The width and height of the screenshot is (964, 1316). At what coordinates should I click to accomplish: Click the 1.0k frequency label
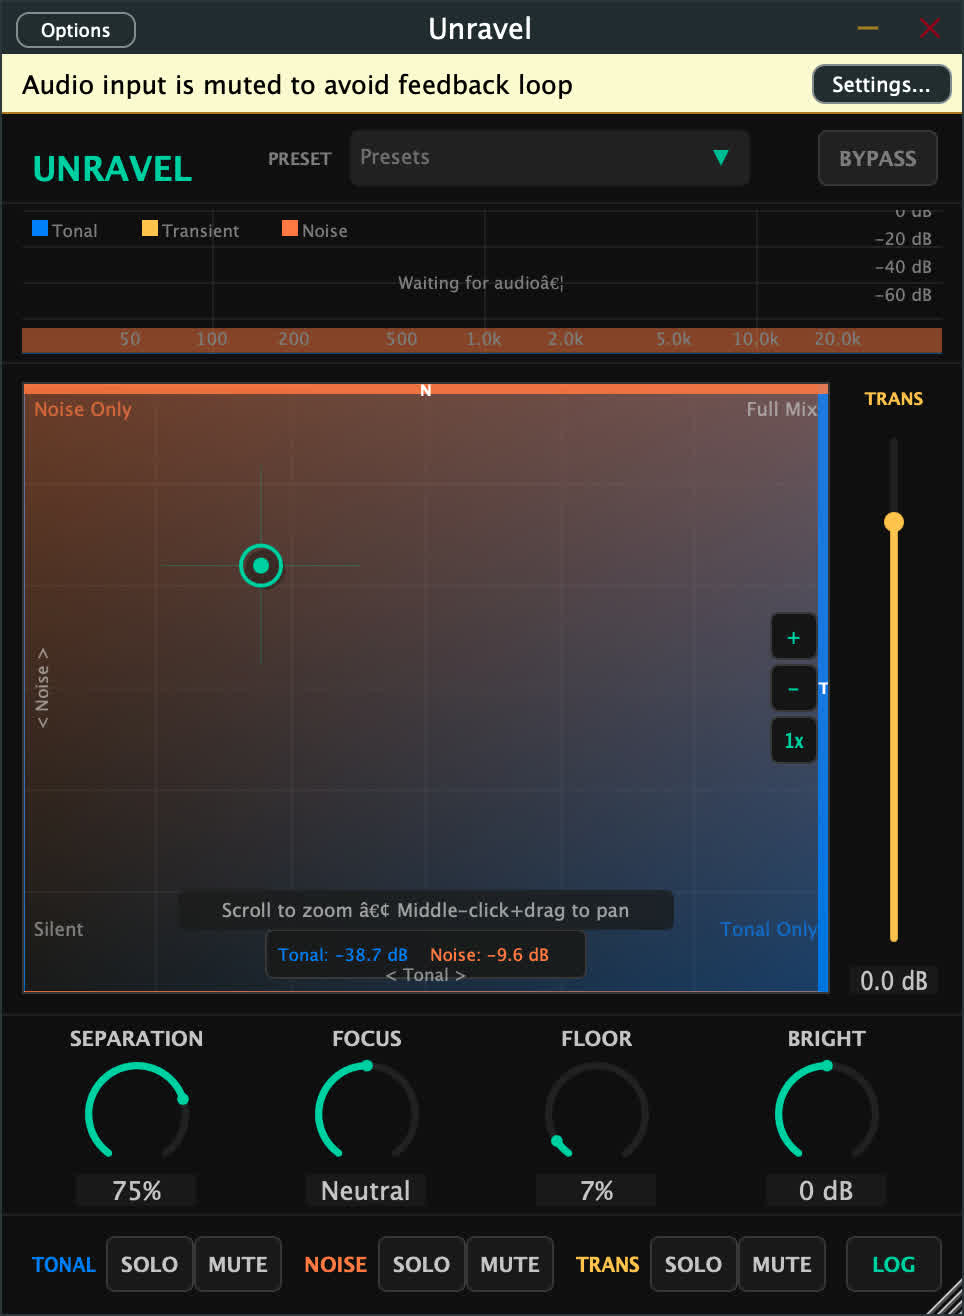coord(484,339)
